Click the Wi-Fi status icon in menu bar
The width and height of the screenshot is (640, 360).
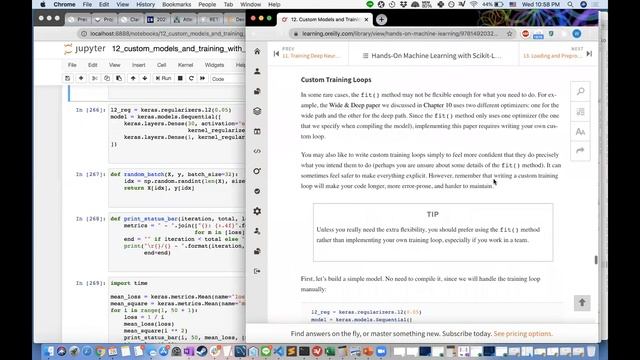pos(473,4)
